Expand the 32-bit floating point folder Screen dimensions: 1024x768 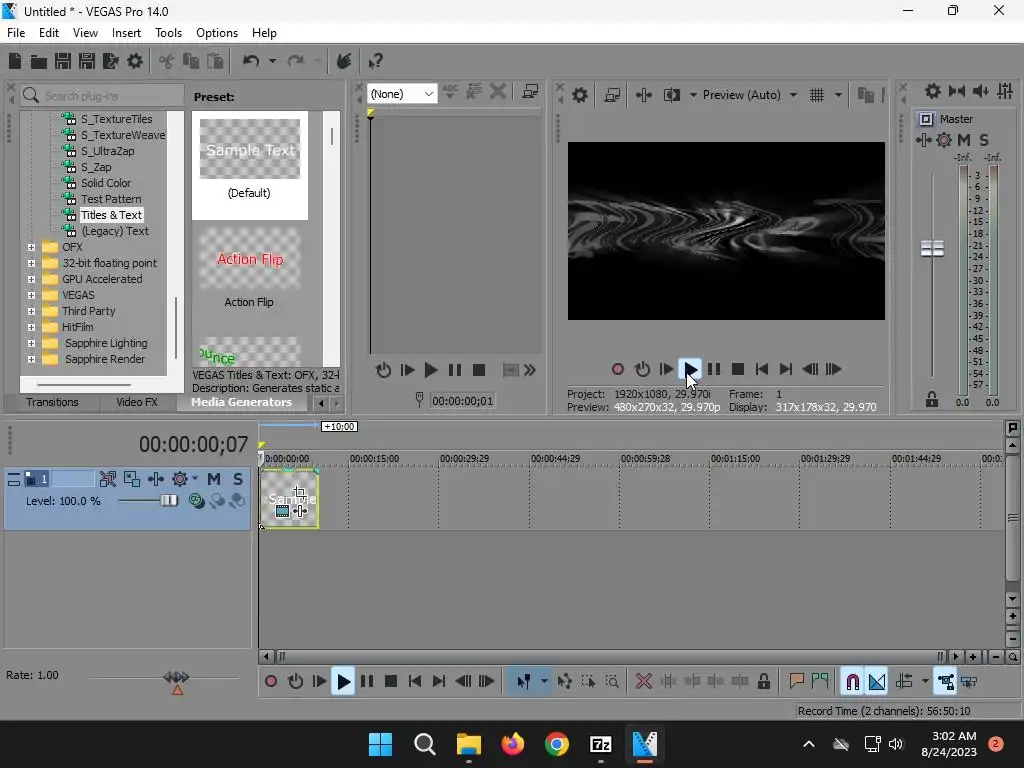click(31, 263)
